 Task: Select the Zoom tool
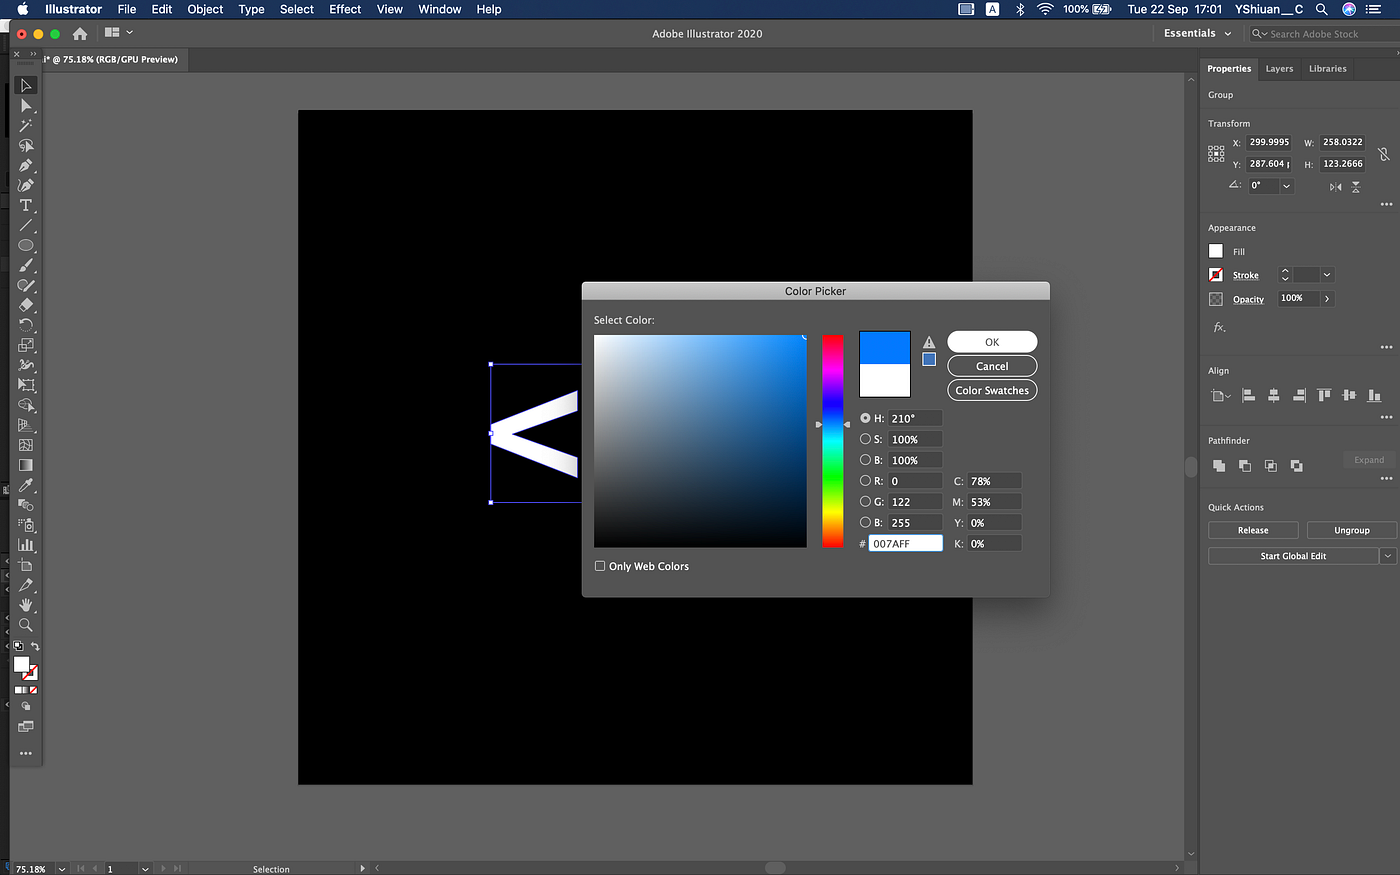tap(26, 625)
